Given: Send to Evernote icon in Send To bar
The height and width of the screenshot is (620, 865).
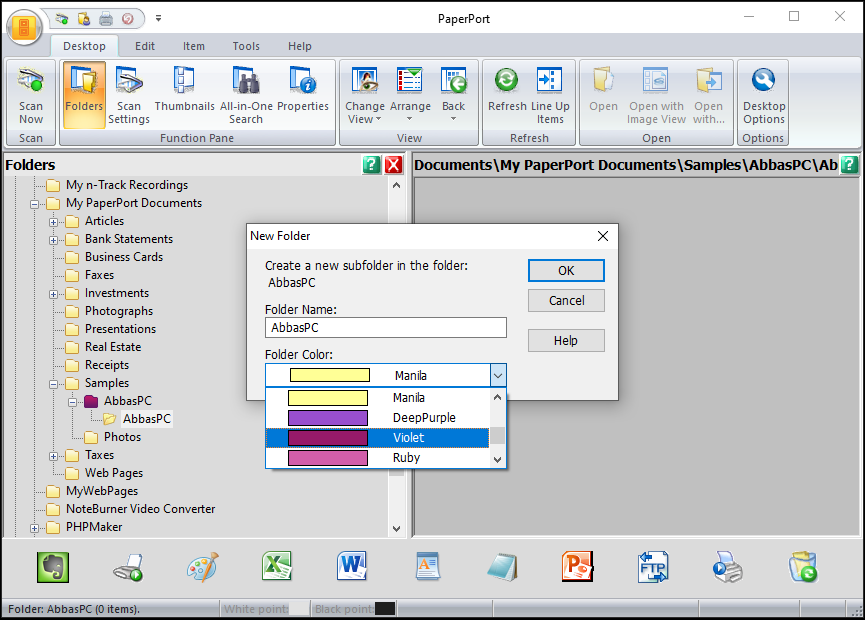Looking at the screenshot, I should coord(53,567).
